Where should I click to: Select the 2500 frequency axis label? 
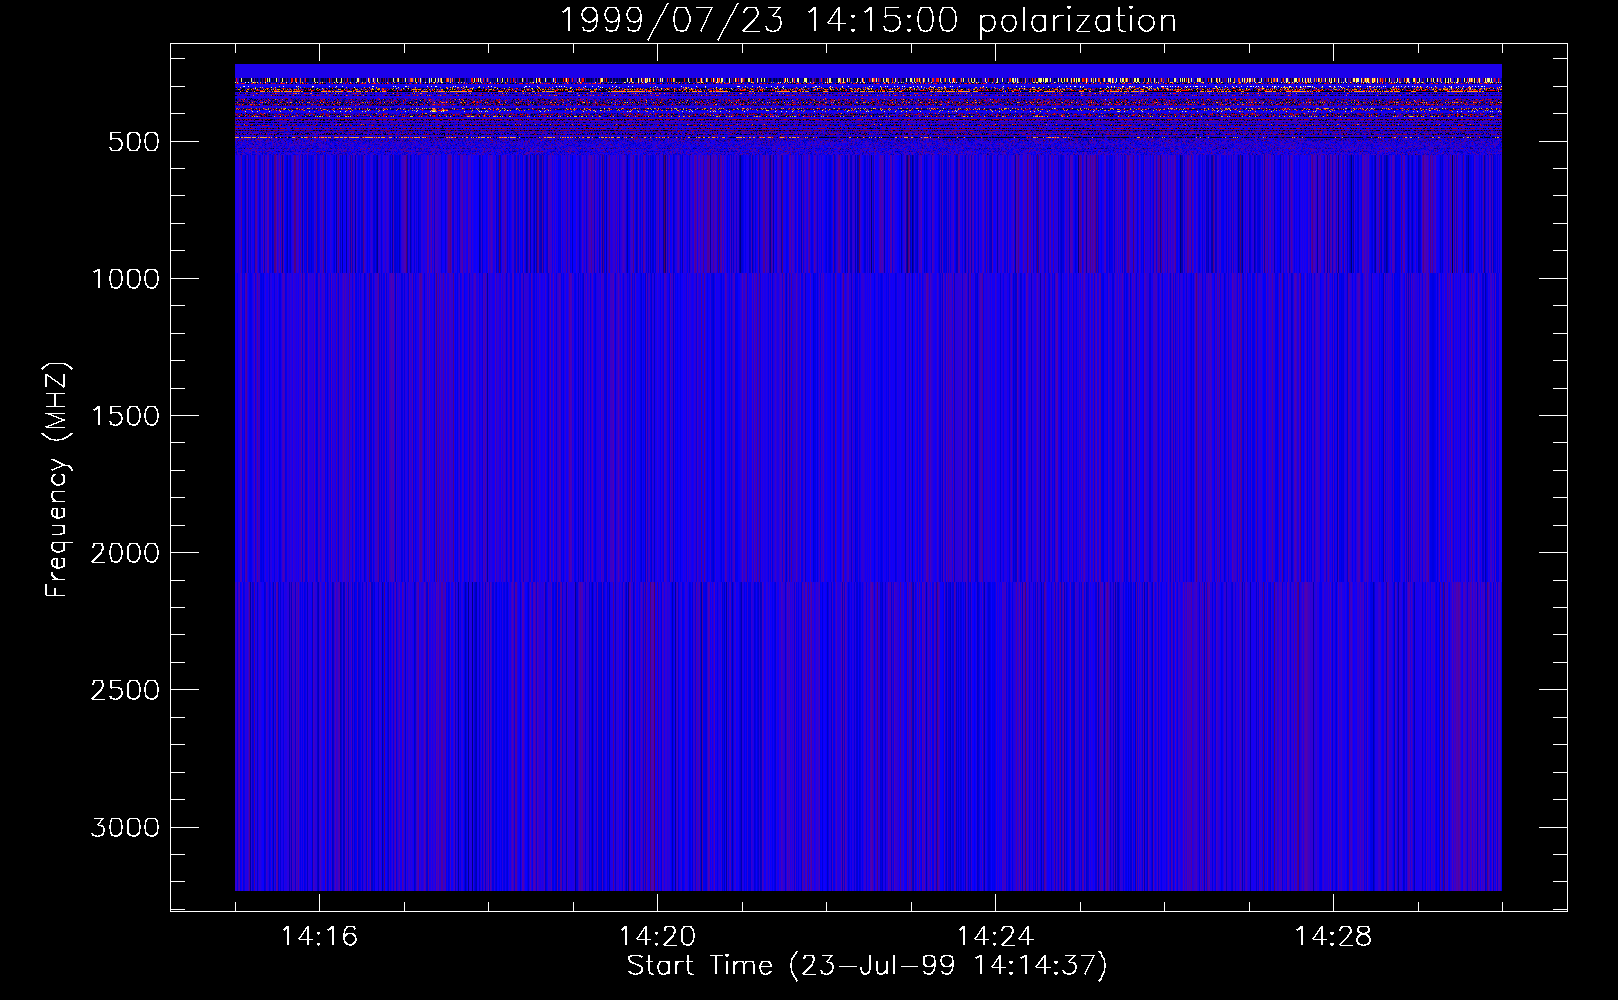point(125,690)
